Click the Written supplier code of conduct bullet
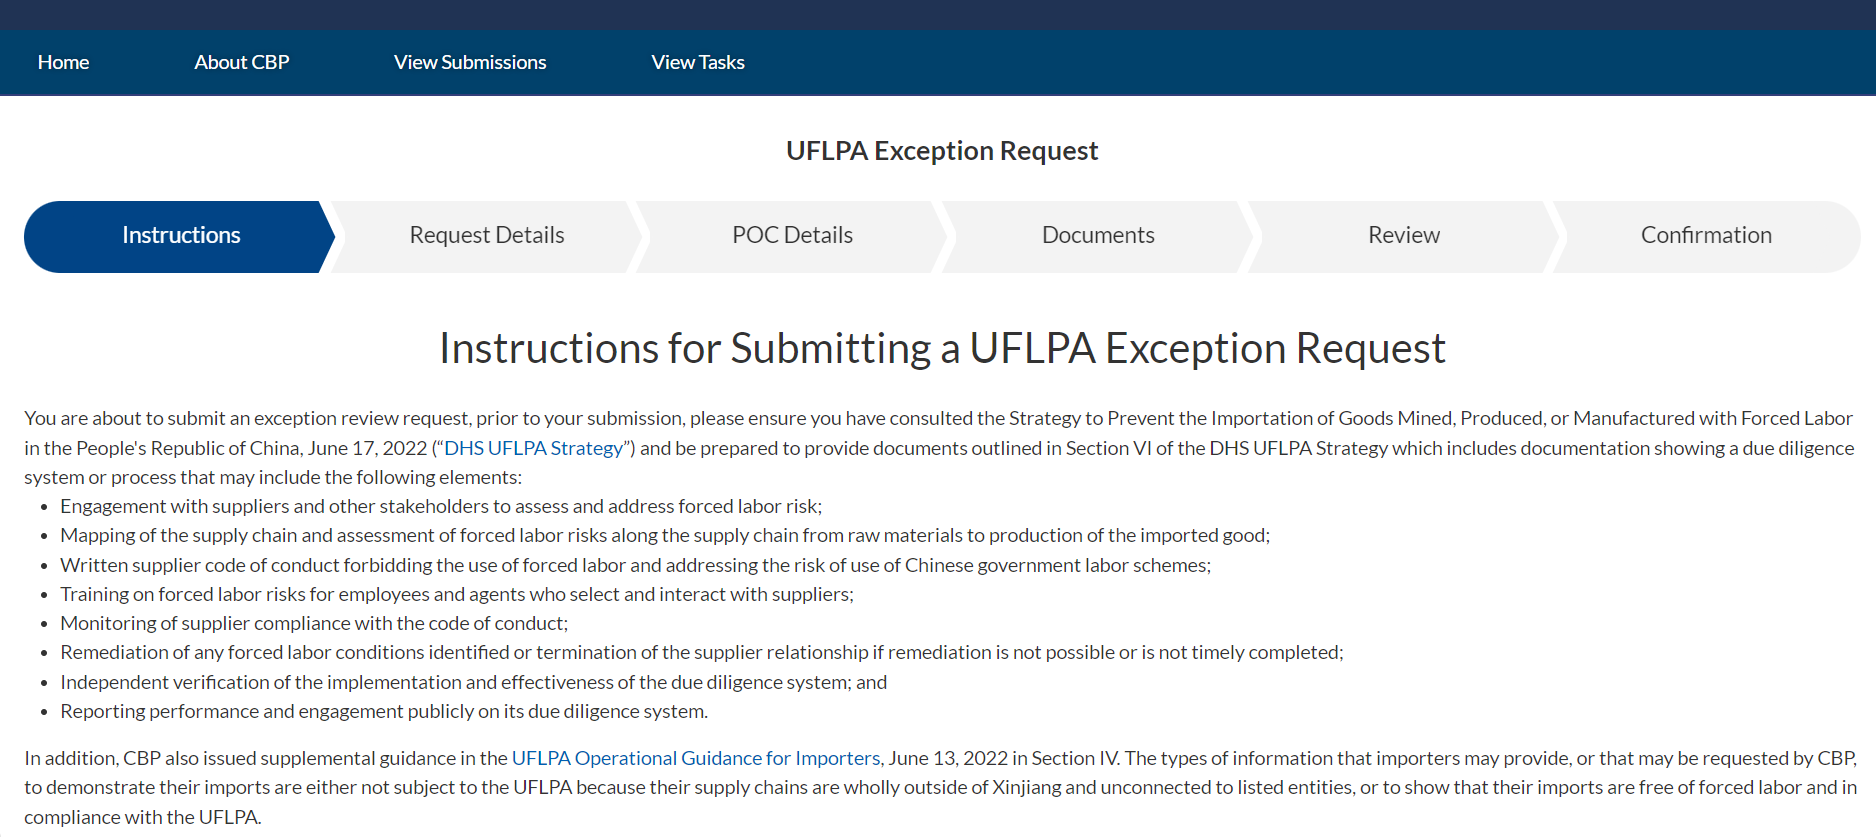Image resolution: width=1876 pixels, height=837 pixels. 635,565
